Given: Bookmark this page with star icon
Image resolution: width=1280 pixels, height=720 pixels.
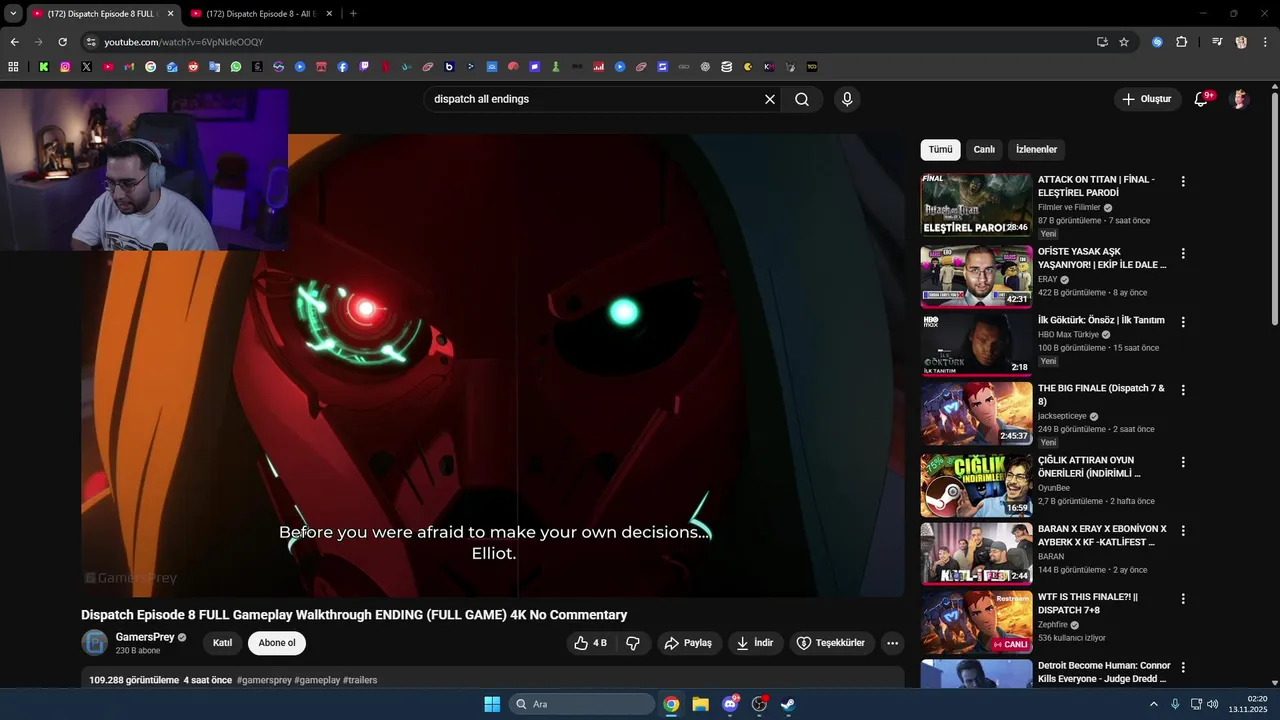Looking at the screenshot, I should 1124,42.
